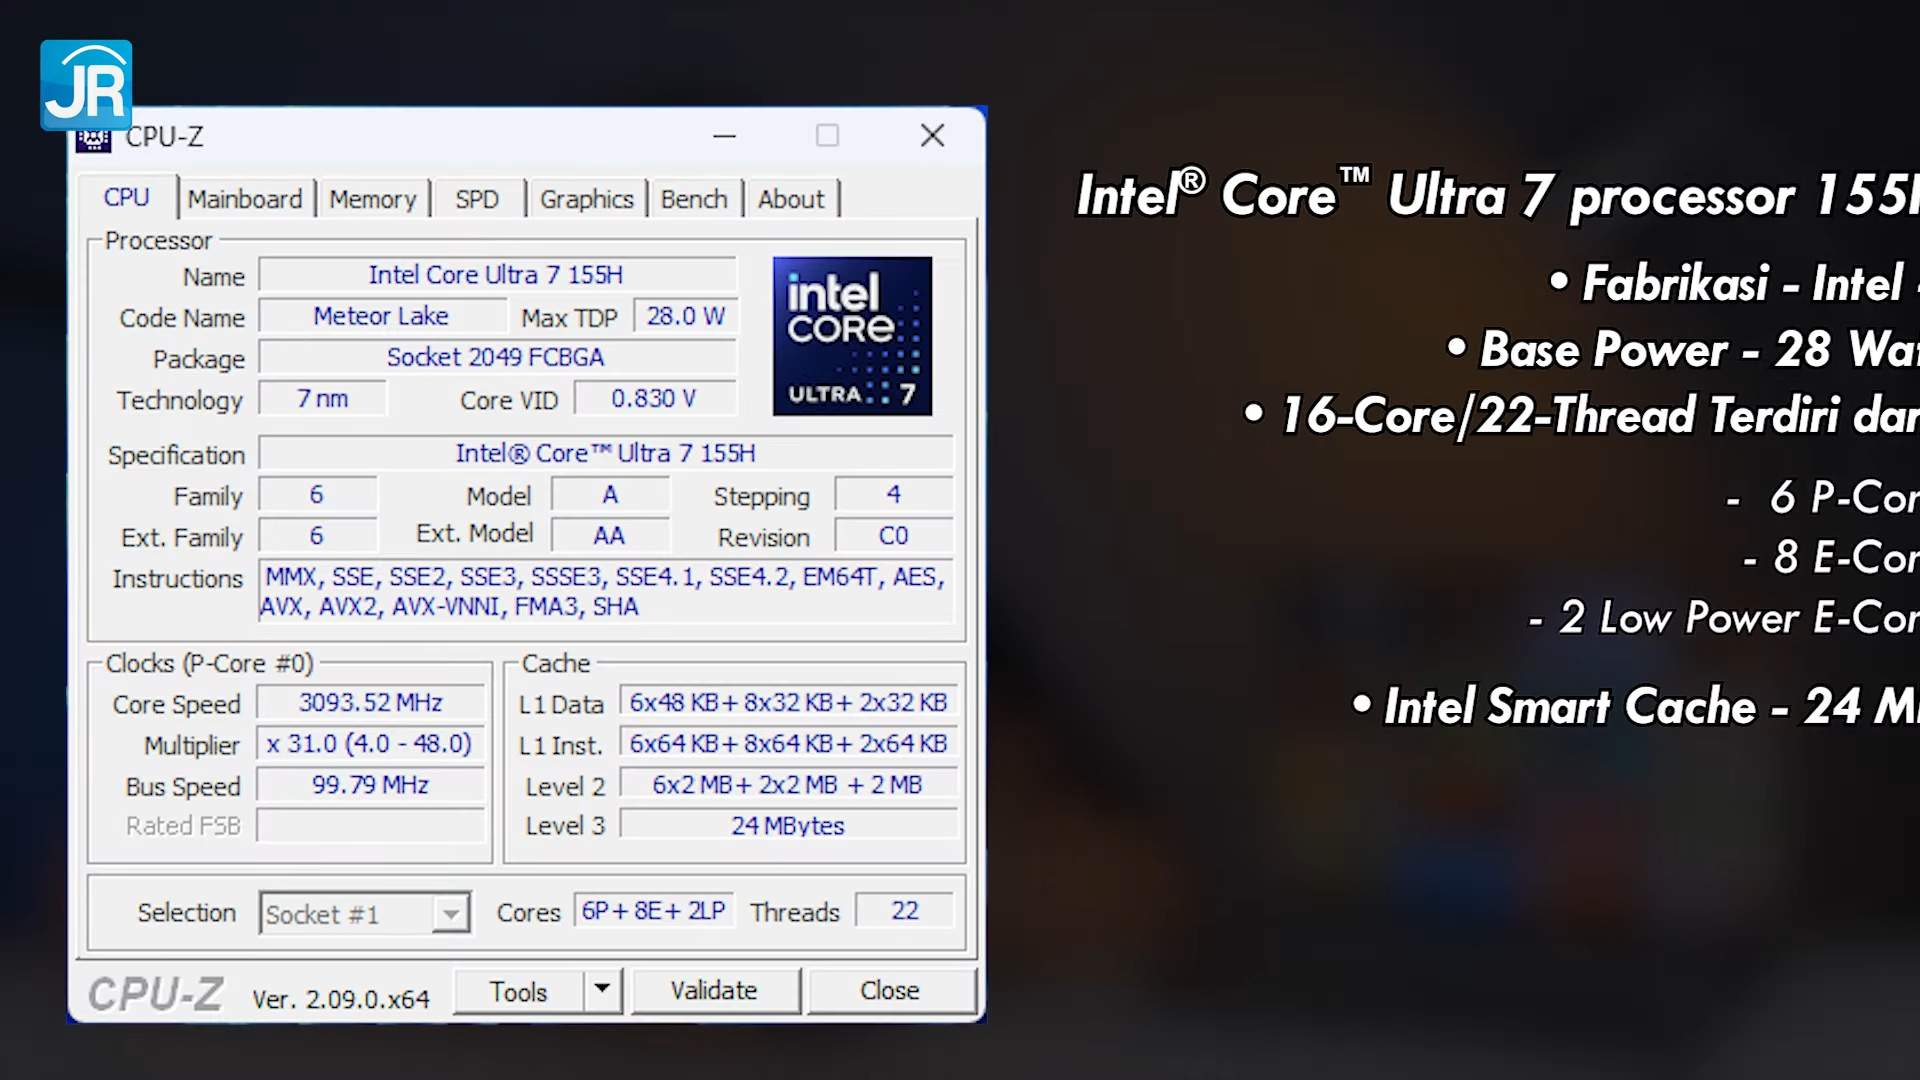Screen dimensions: 1920x1080
Task: Open the Bench tab
Action: pyautogui.click(x=694, y=199)
